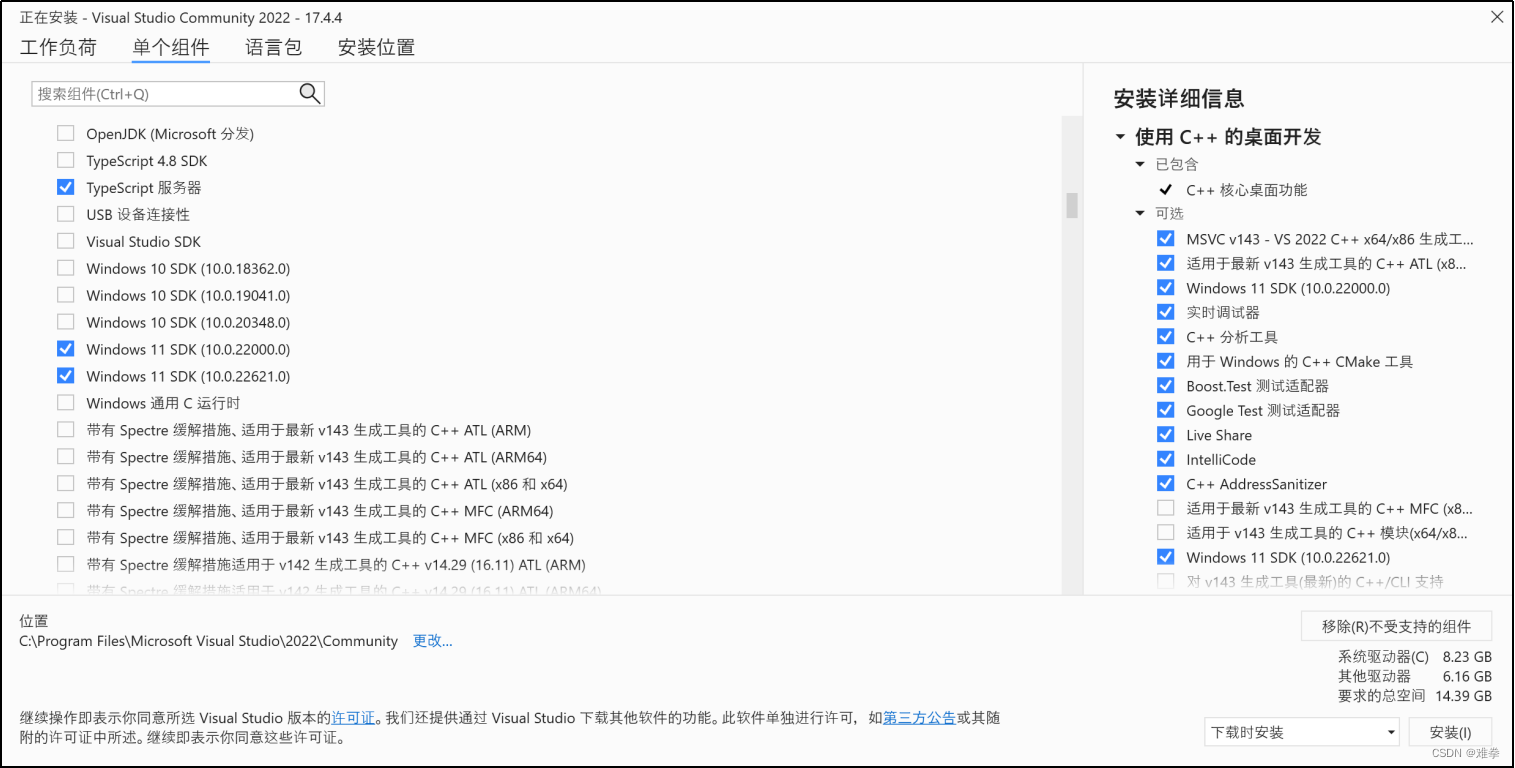This screenshot has width=1515, height=768.
Task: Check Spectre v143 C++ ATL (x86 和 x64)
Action: coord(66,484)
